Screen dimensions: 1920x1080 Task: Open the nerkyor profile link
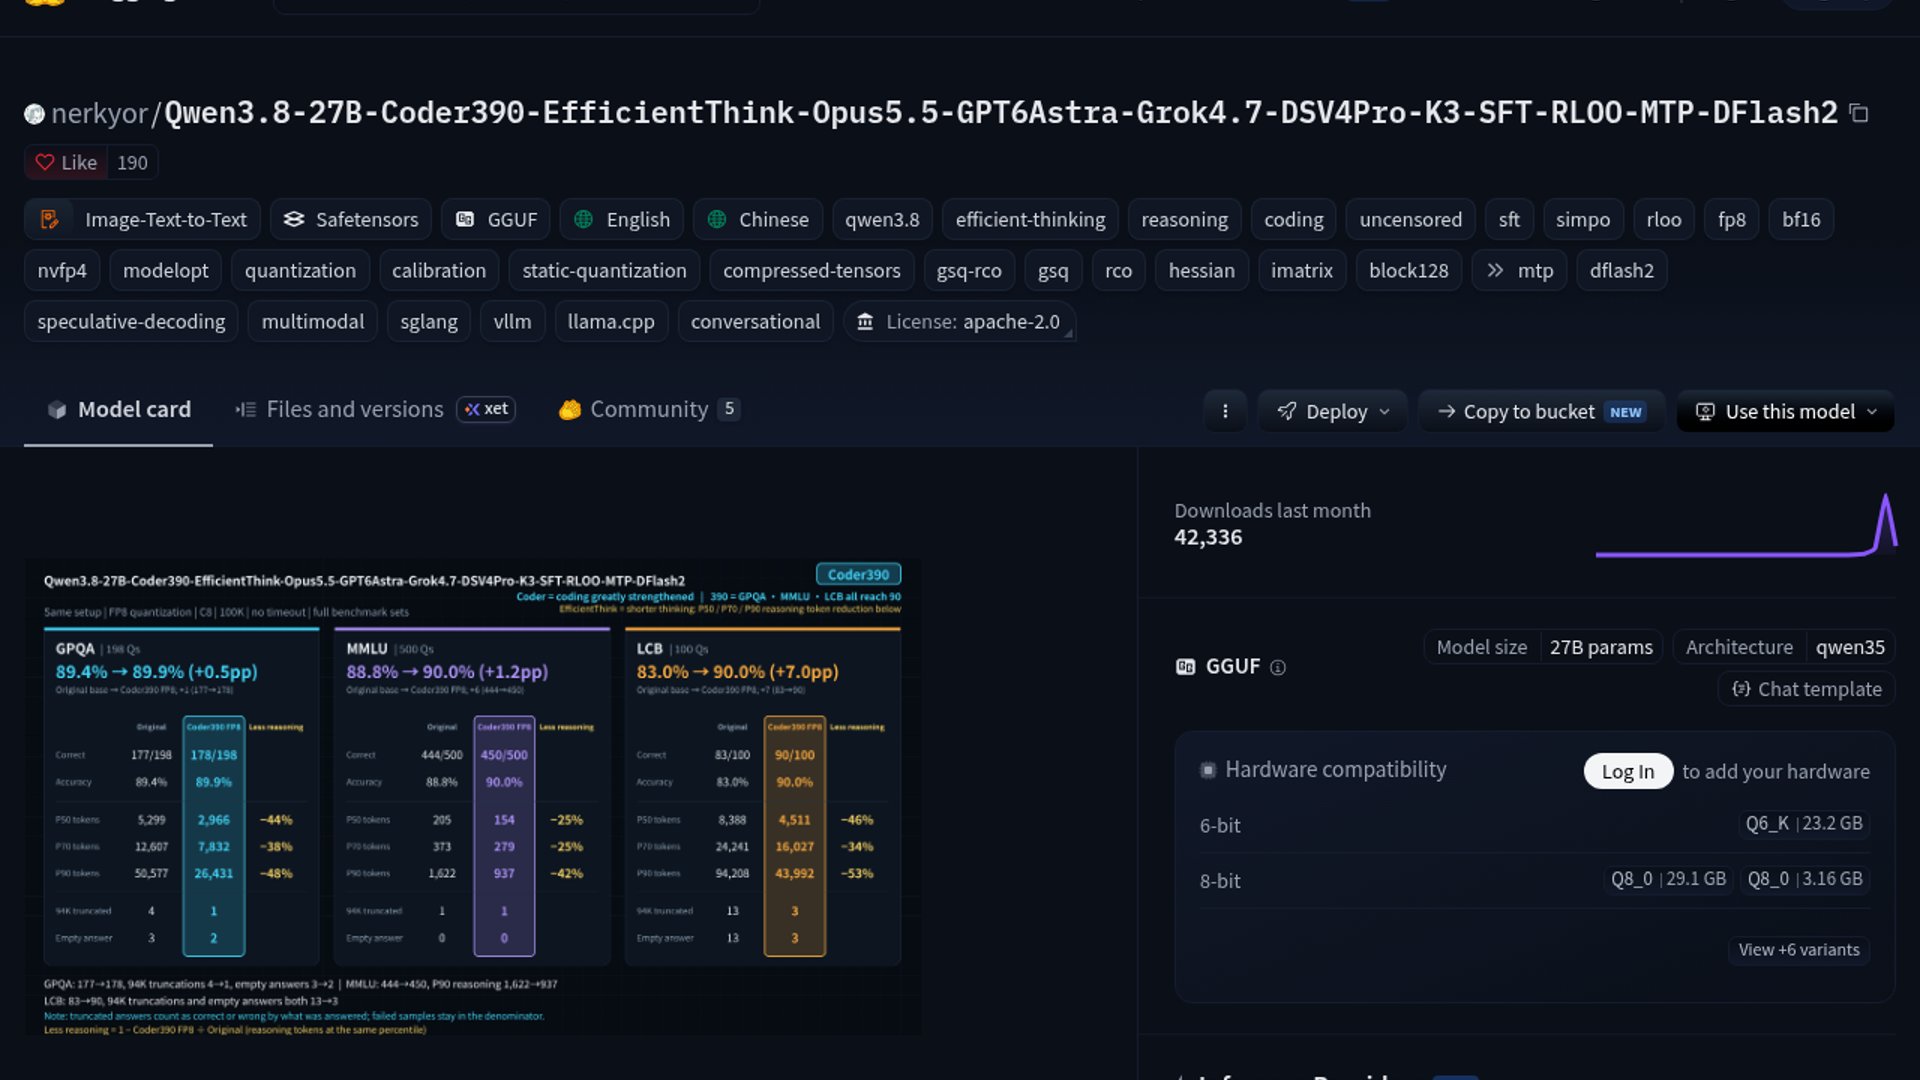click(x=99, y=114)
